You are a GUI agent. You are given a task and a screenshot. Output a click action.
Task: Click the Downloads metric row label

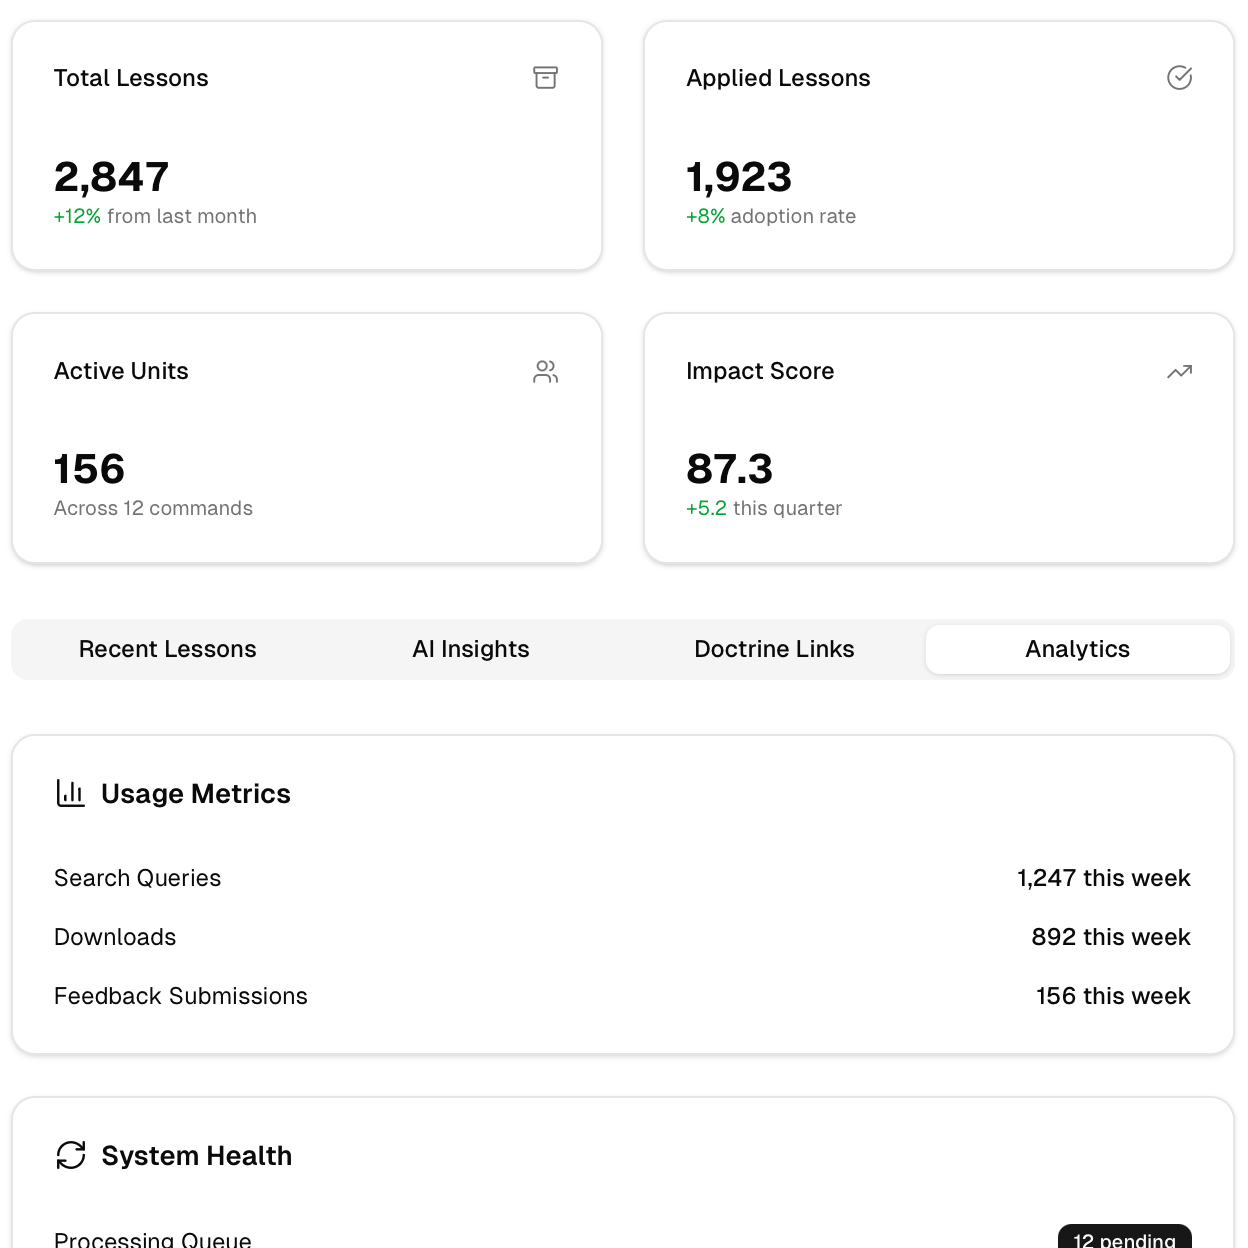coord(115,937)
